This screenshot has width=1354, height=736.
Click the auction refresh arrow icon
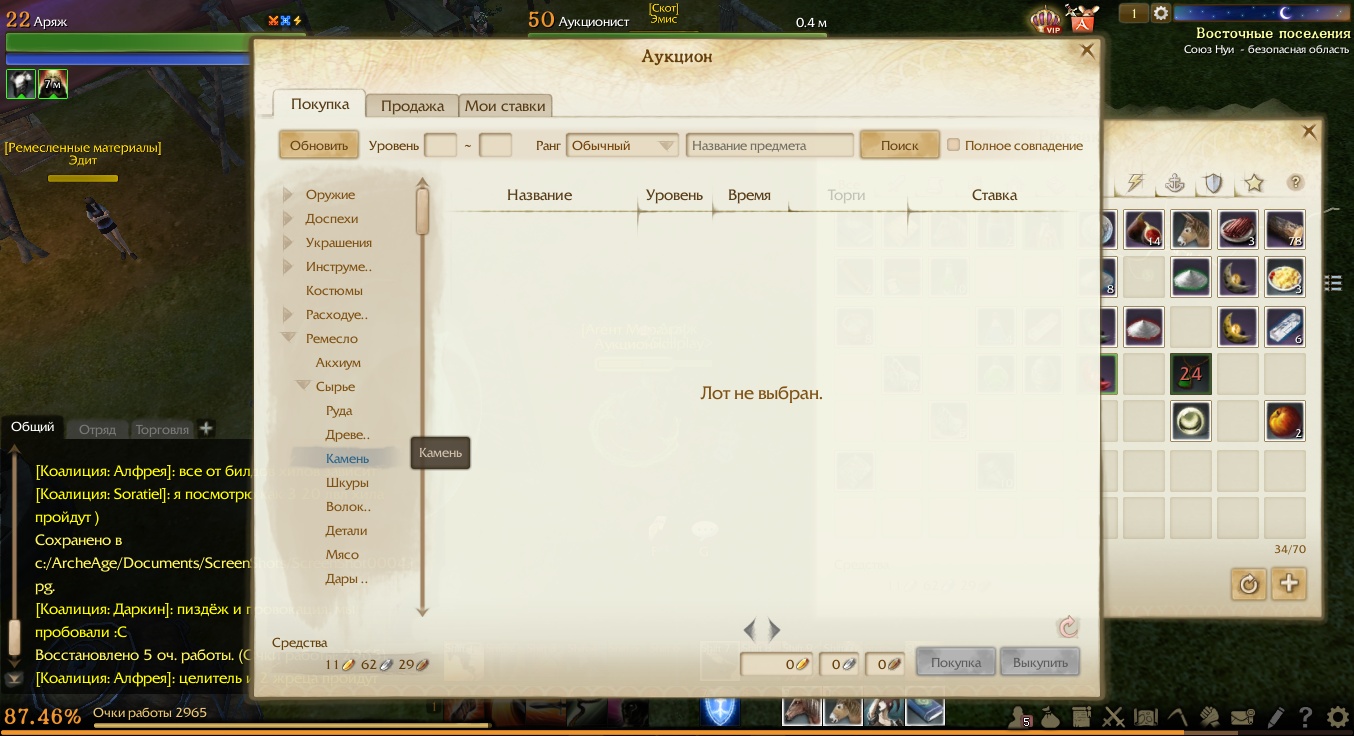click(x=1068, y=627)
